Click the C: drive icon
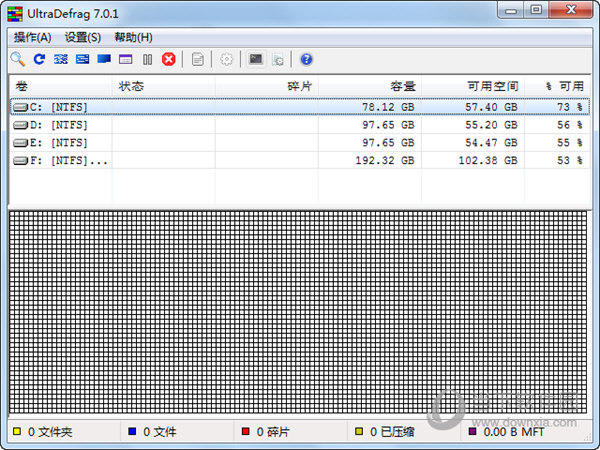This screenshot has width=600, height=450. [20, 107]
